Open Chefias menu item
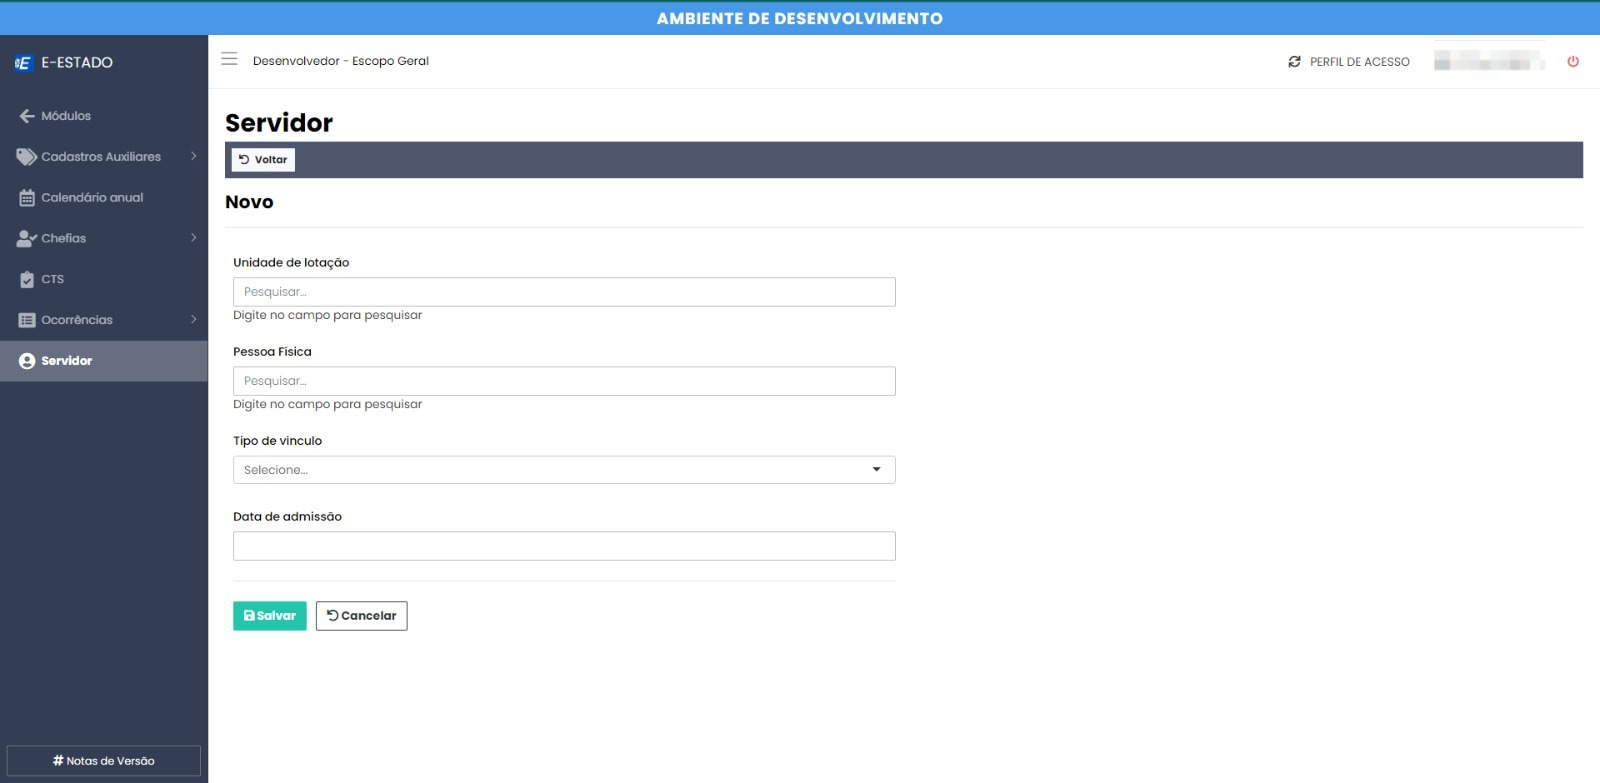Screen dimensions: 1600x783 click(x=104, y=239)
